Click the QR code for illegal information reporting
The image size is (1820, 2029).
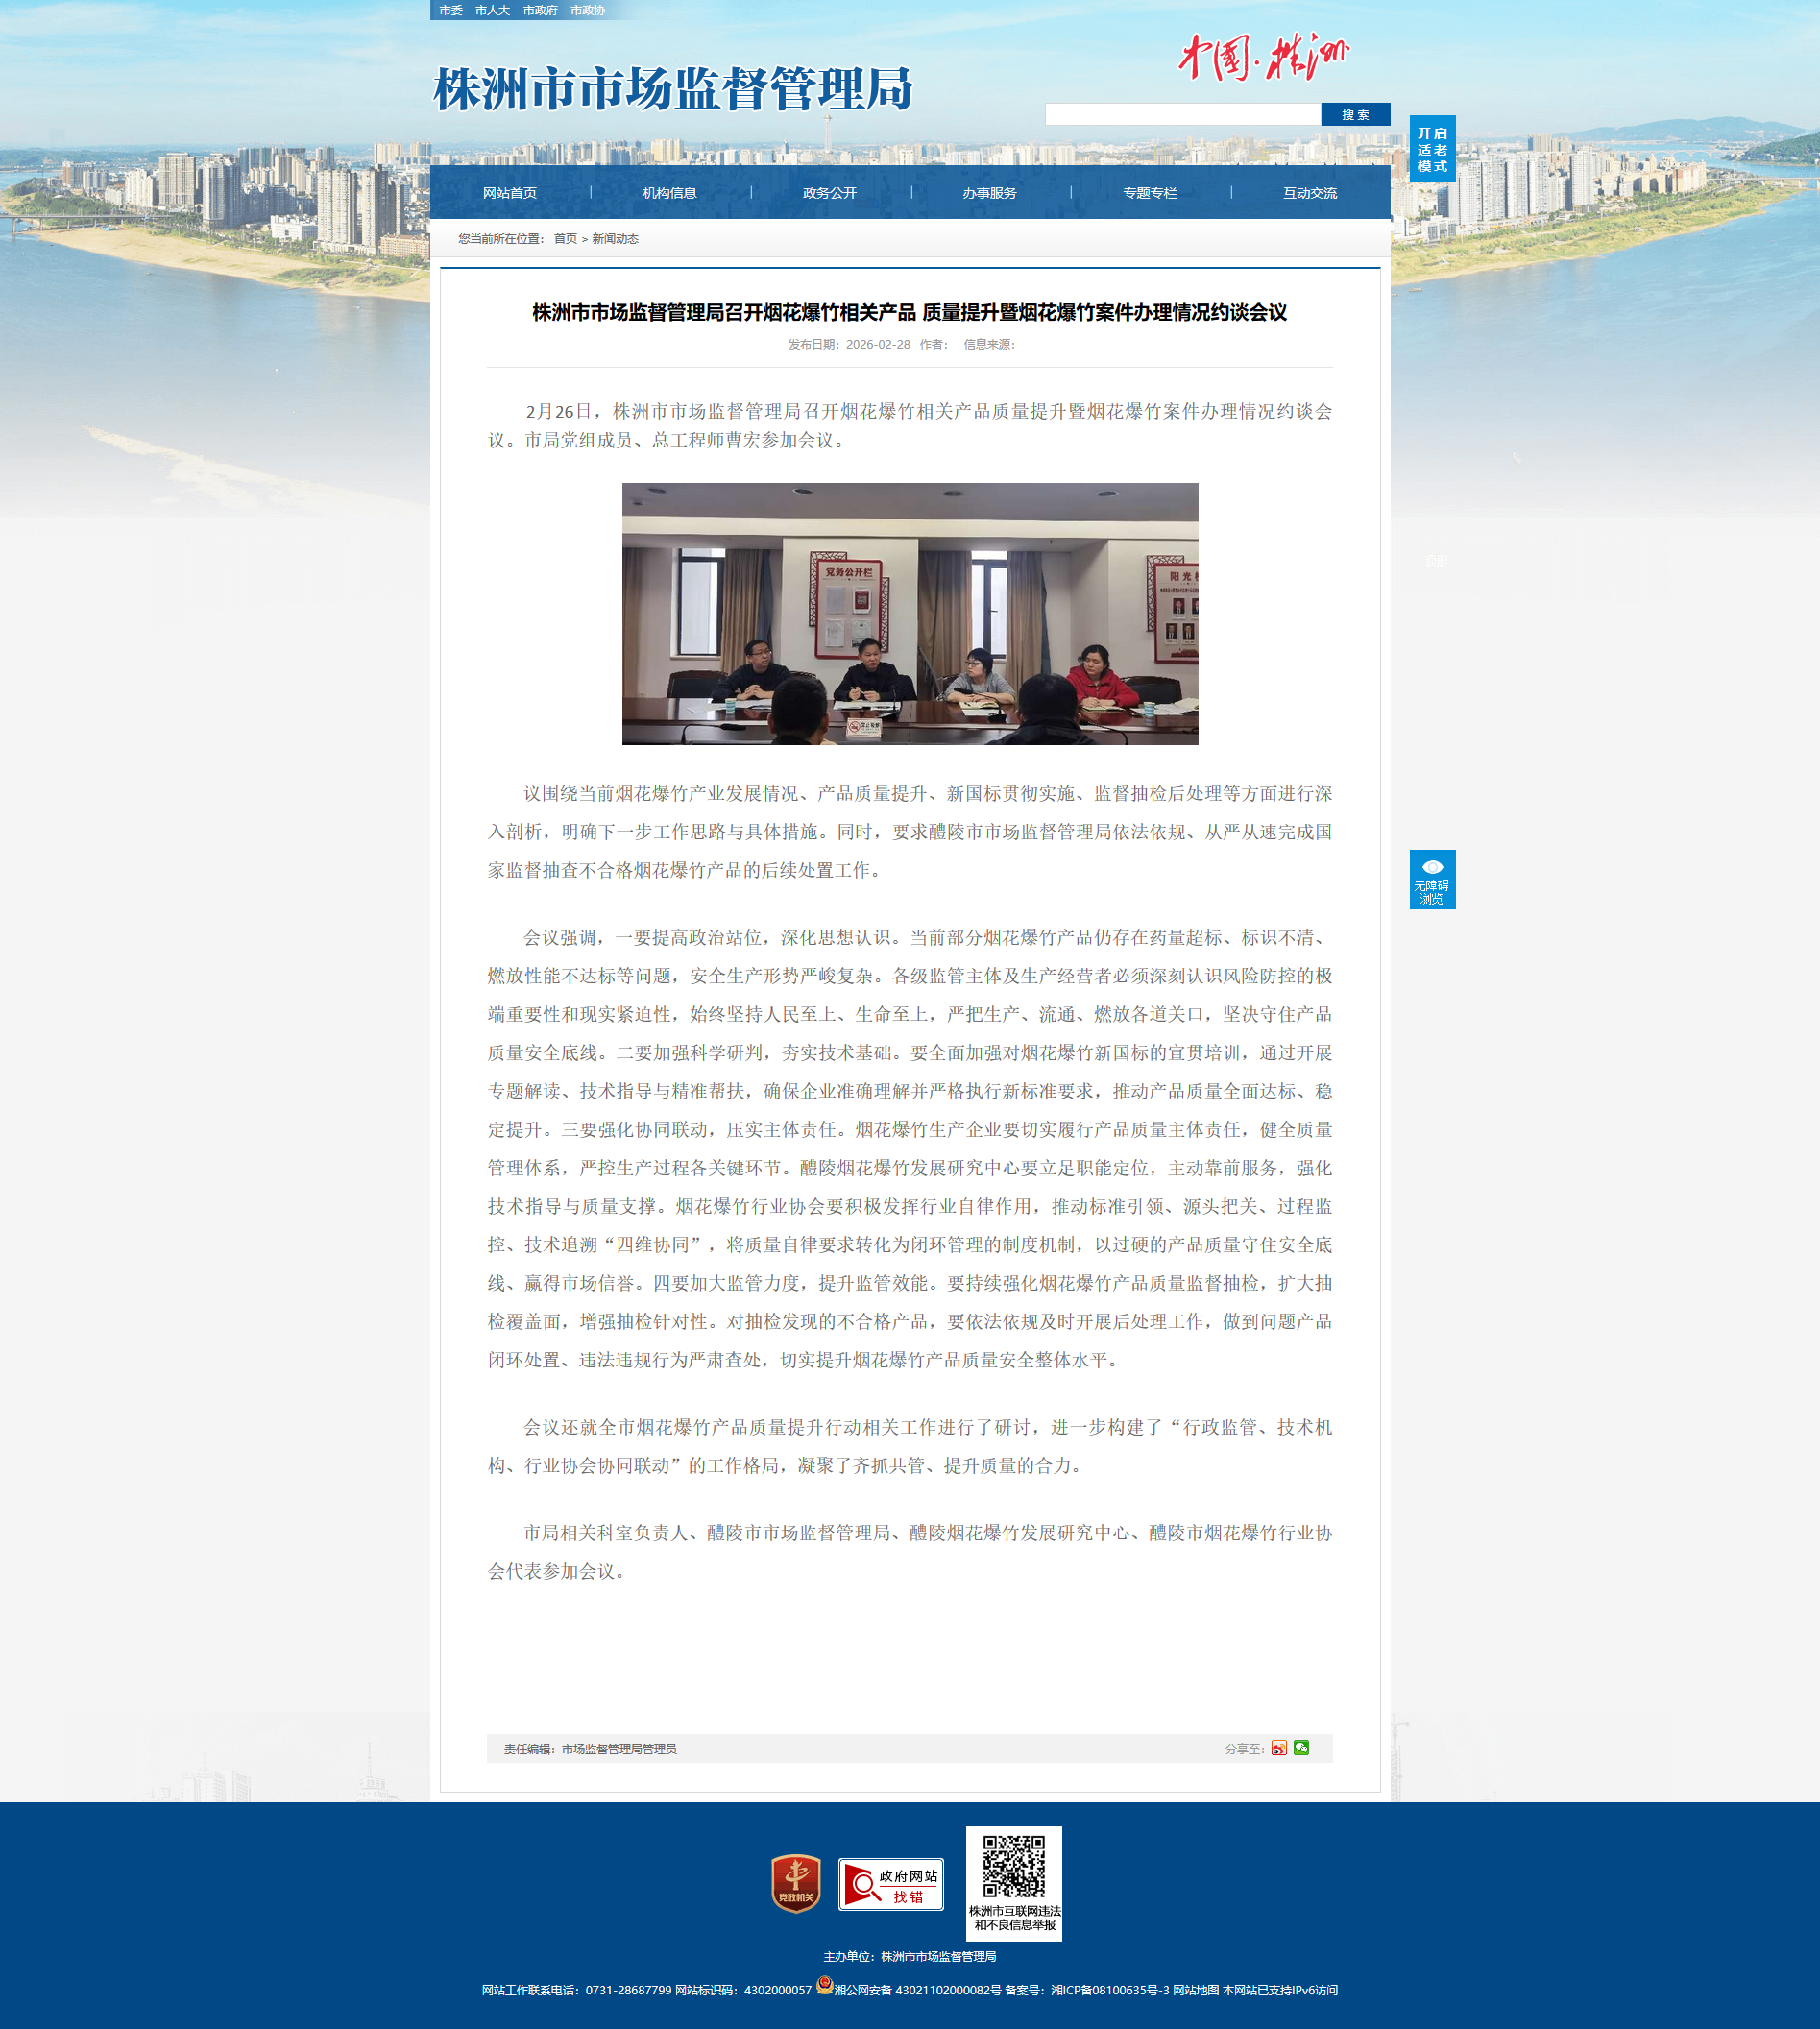point(1013,1866)
